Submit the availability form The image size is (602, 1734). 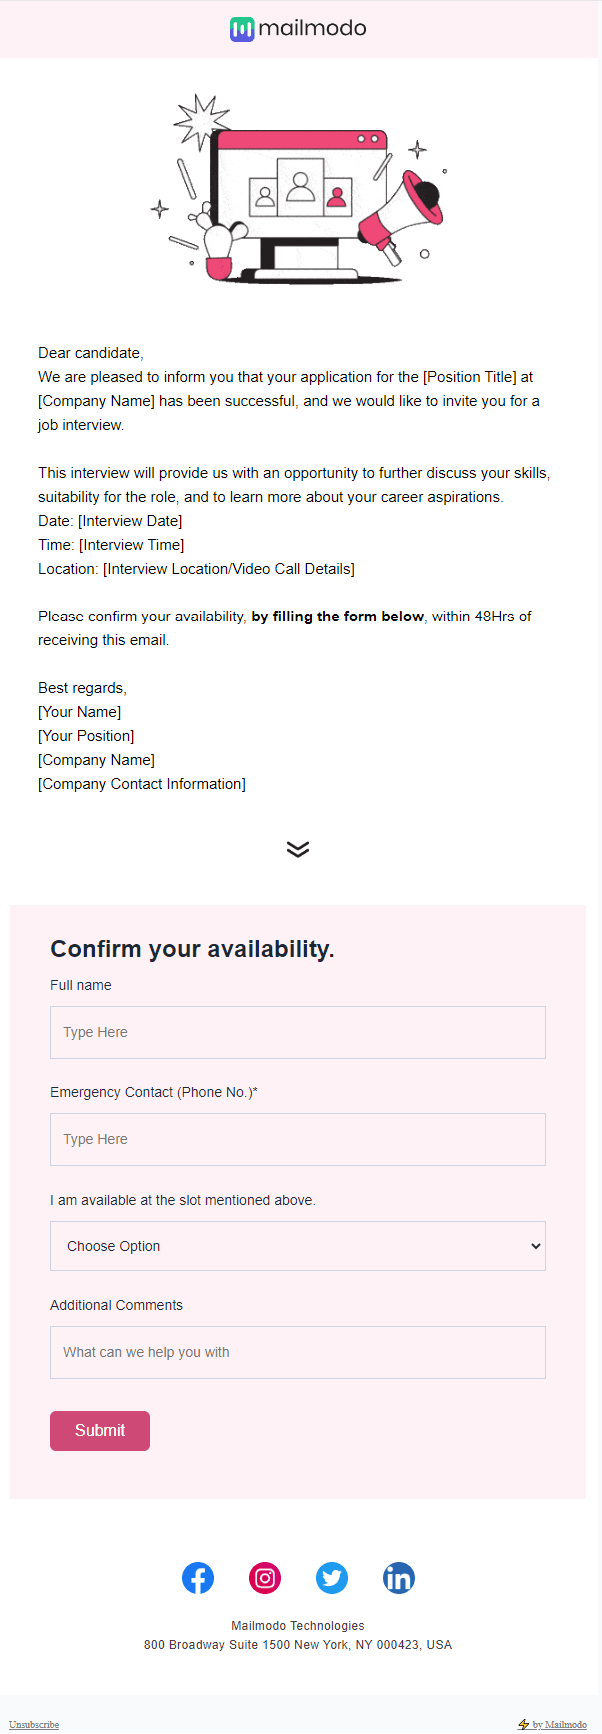pyautogui.click(x=100, y=1430)
